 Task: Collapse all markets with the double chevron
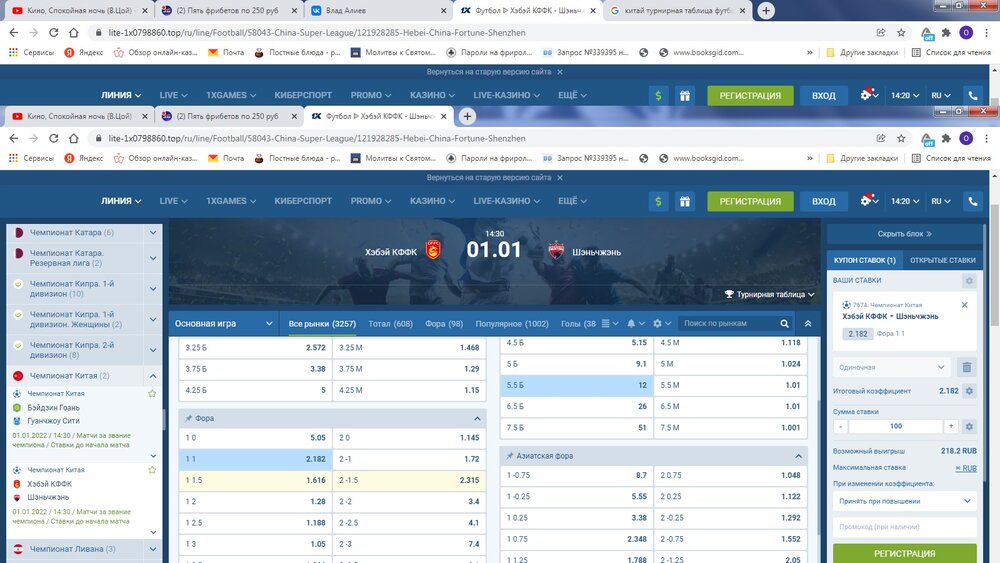pyautogui.click(x=808, y=324)
